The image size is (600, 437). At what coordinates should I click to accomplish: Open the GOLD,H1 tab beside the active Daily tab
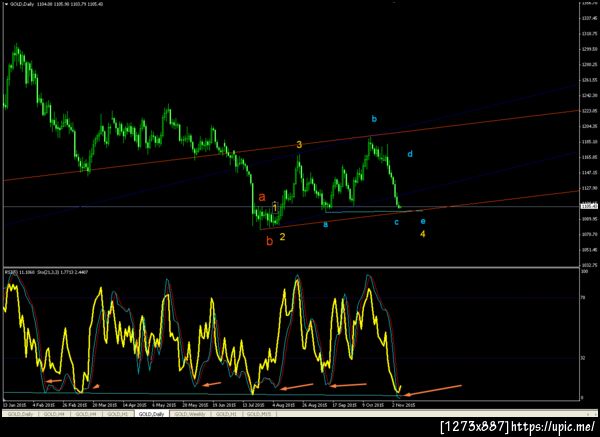[117, 414]
